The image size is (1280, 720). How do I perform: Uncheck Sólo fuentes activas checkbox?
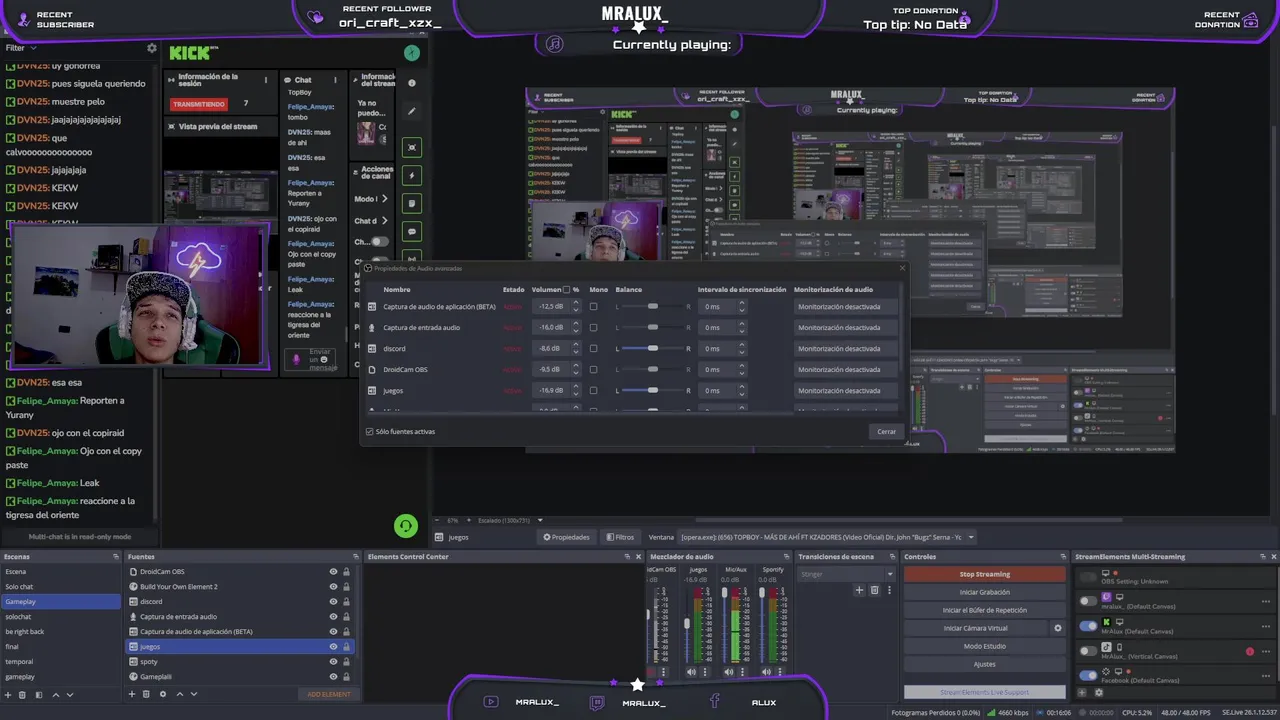(x=370, y=432)
